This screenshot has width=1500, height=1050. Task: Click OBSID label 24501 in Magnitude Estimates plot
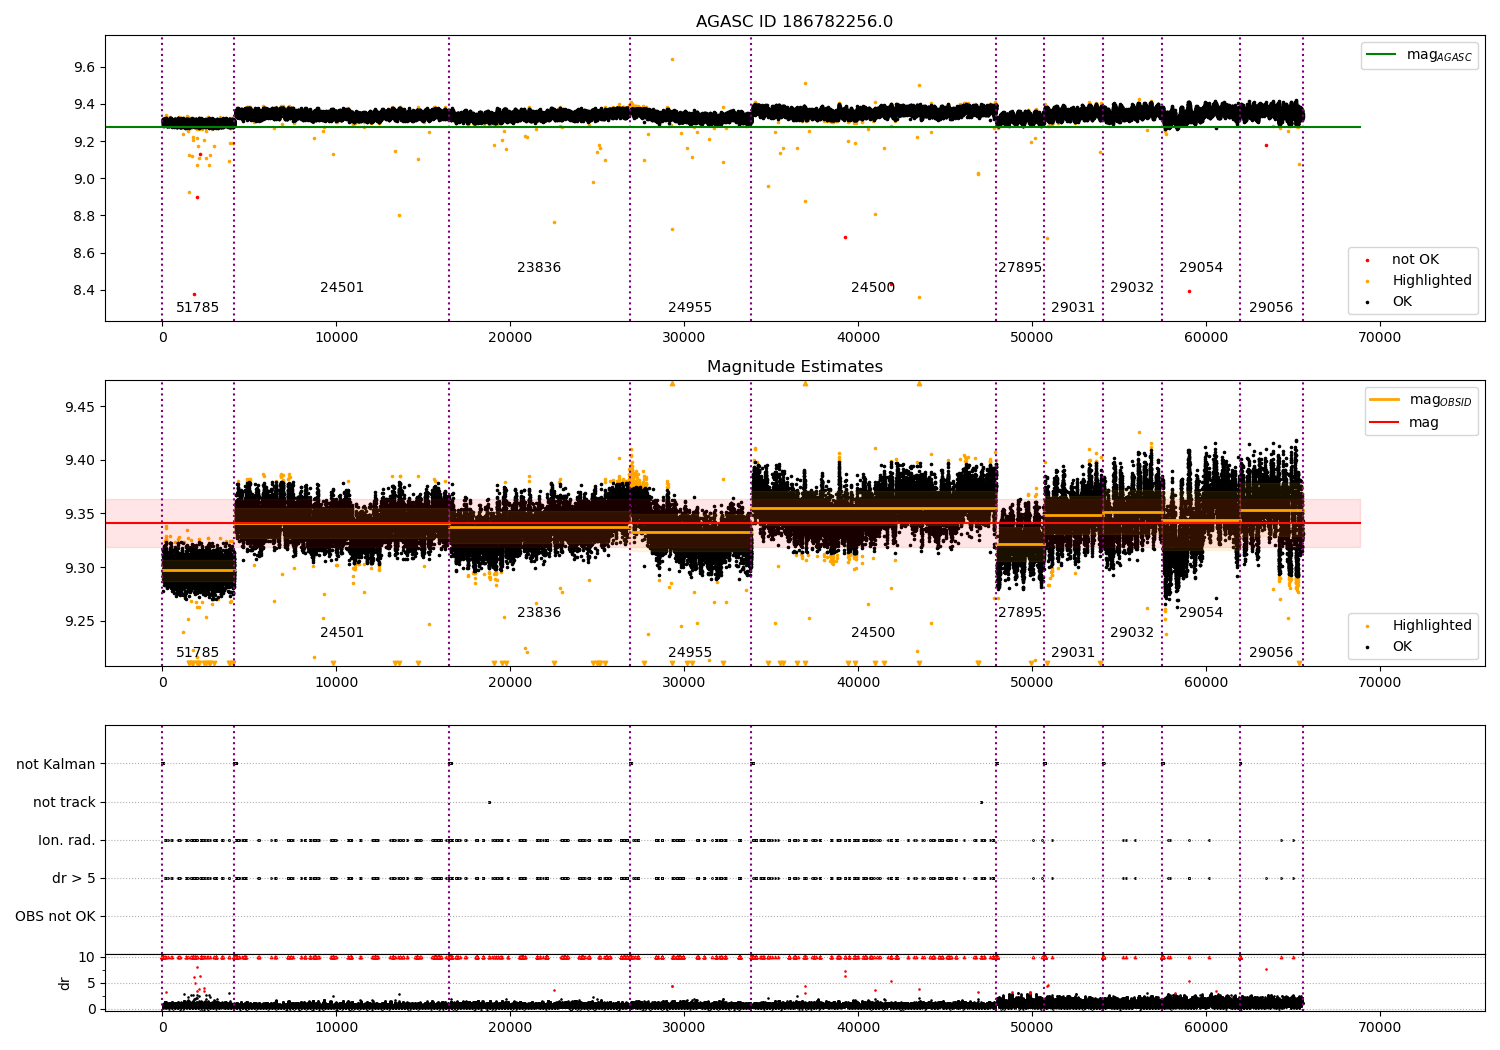[x=342, y=633]
